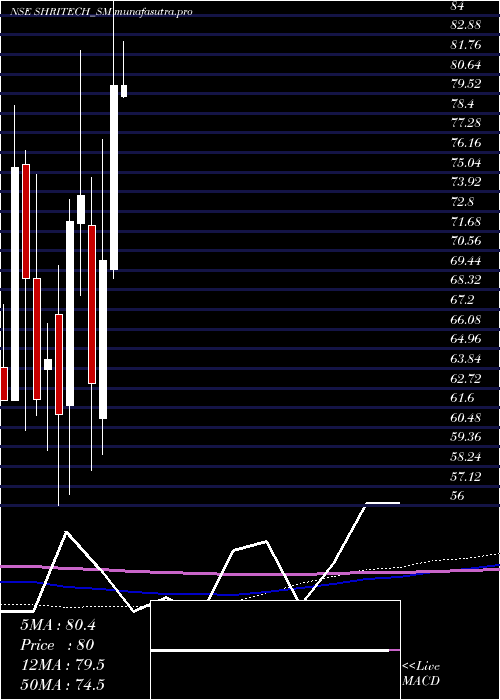Click the 68.32 price axis label

466,280
